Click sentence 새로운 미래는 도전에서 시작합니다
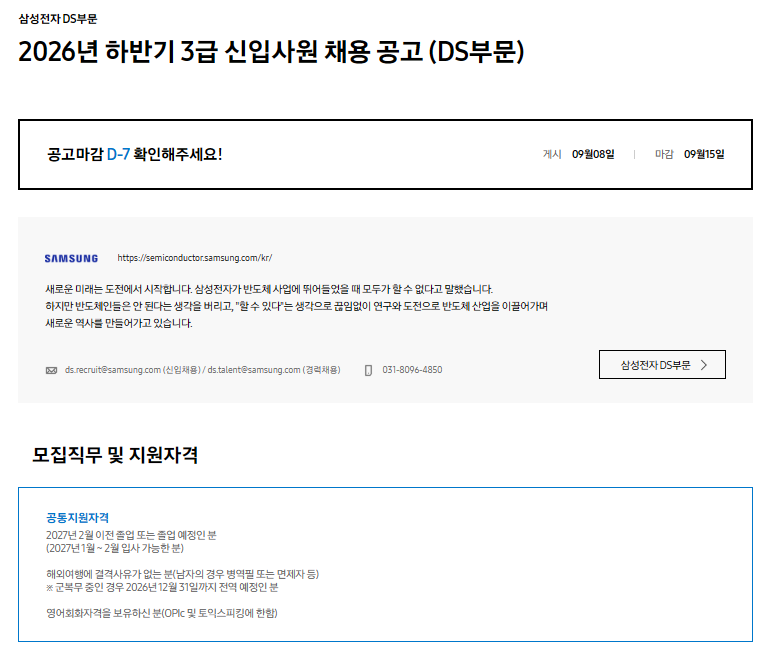777x655 pixels. tap(269, 289)
